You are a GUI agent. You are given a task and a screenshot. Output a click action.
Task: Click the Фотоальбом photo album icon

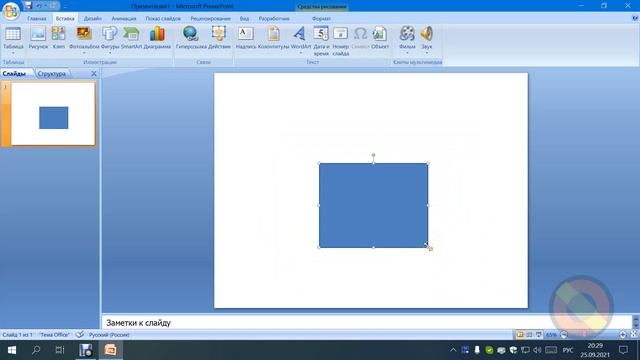pyautogui.click(x=84, y=33)
